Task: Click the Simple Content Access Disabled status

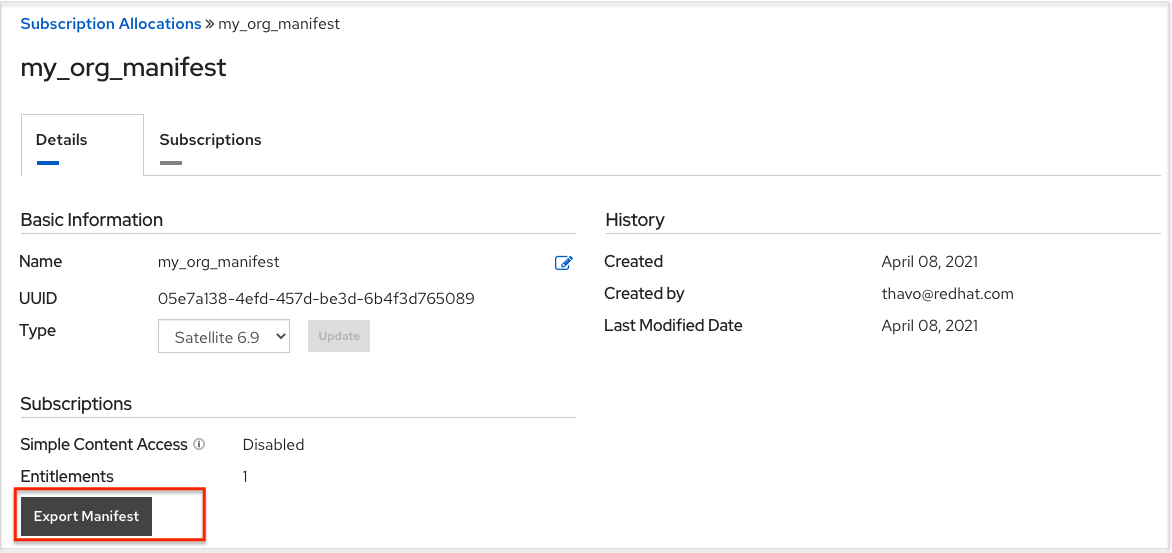Action: pos(273,445)
